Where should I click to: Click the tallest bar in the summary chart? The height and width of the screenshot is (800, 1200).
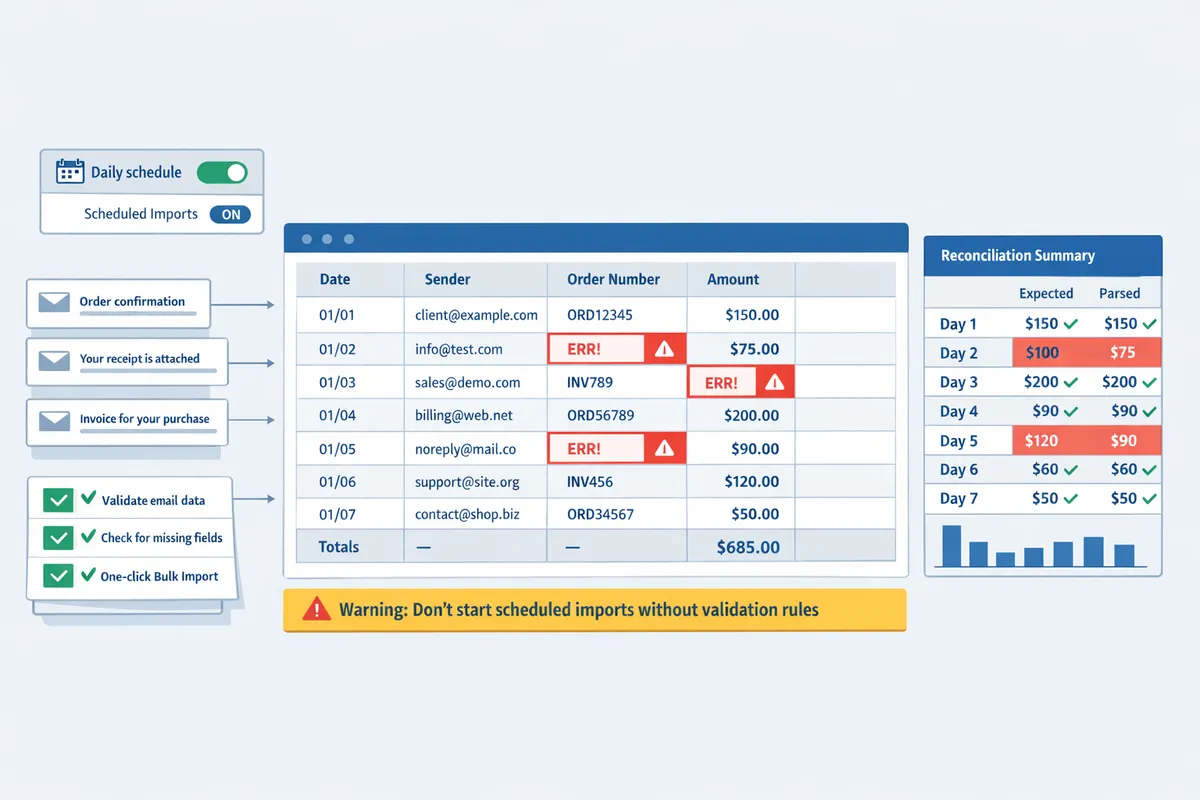click(951, 546)
